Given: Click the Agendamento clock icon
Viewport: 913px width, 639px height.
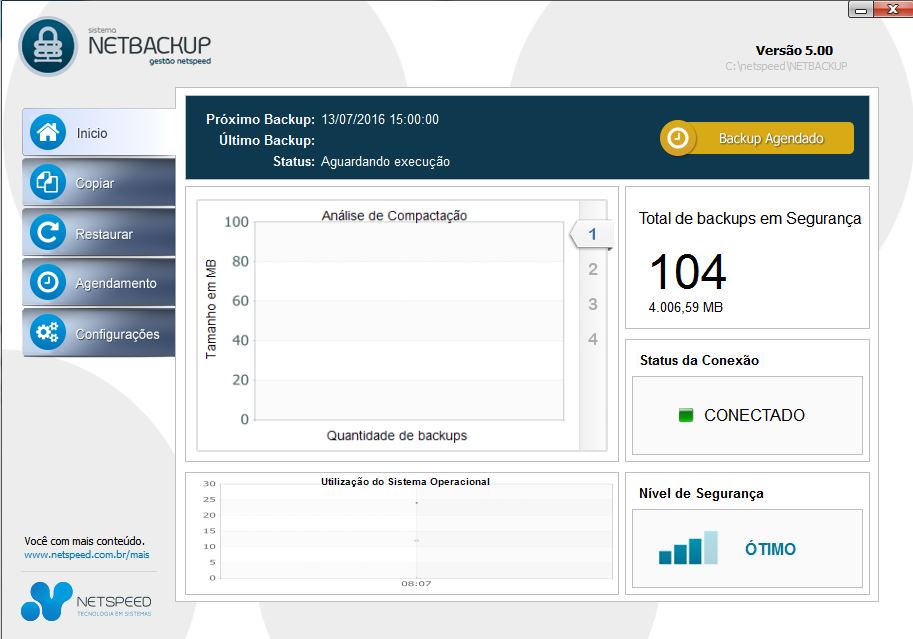Looking at the screenshot, I should (x=47, y=283).
